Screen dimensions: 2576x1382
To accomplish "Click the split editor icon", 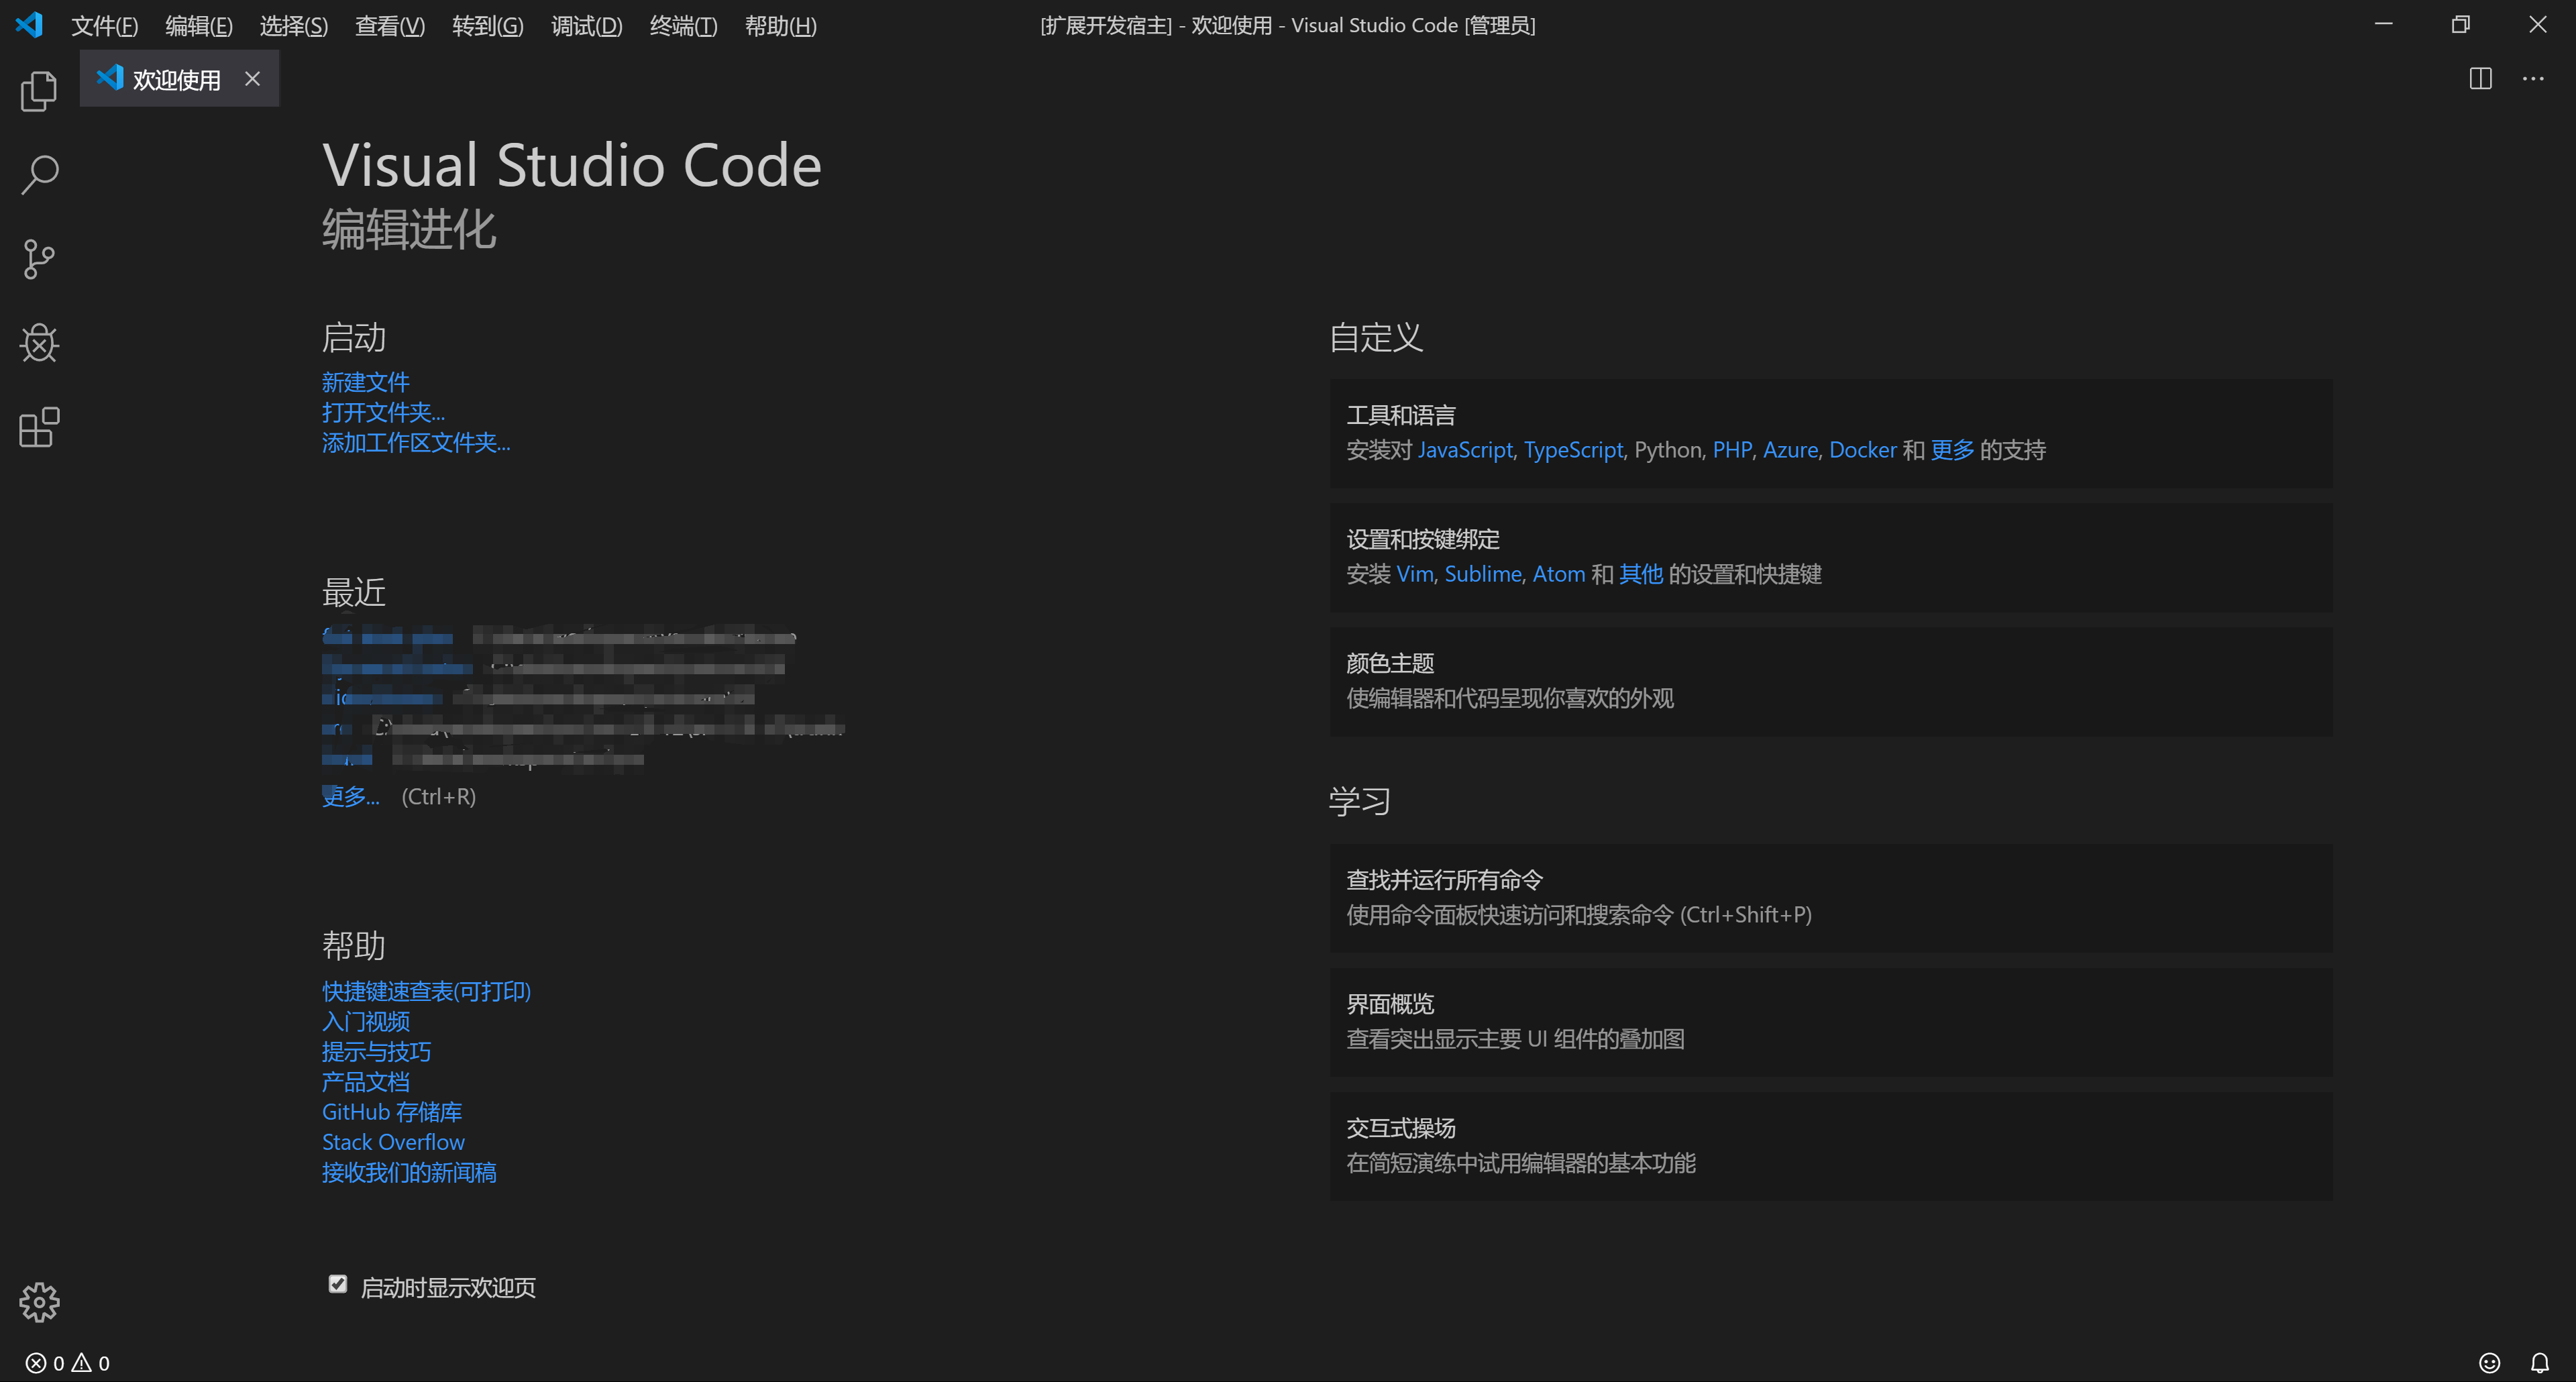I will point(2480,79).
